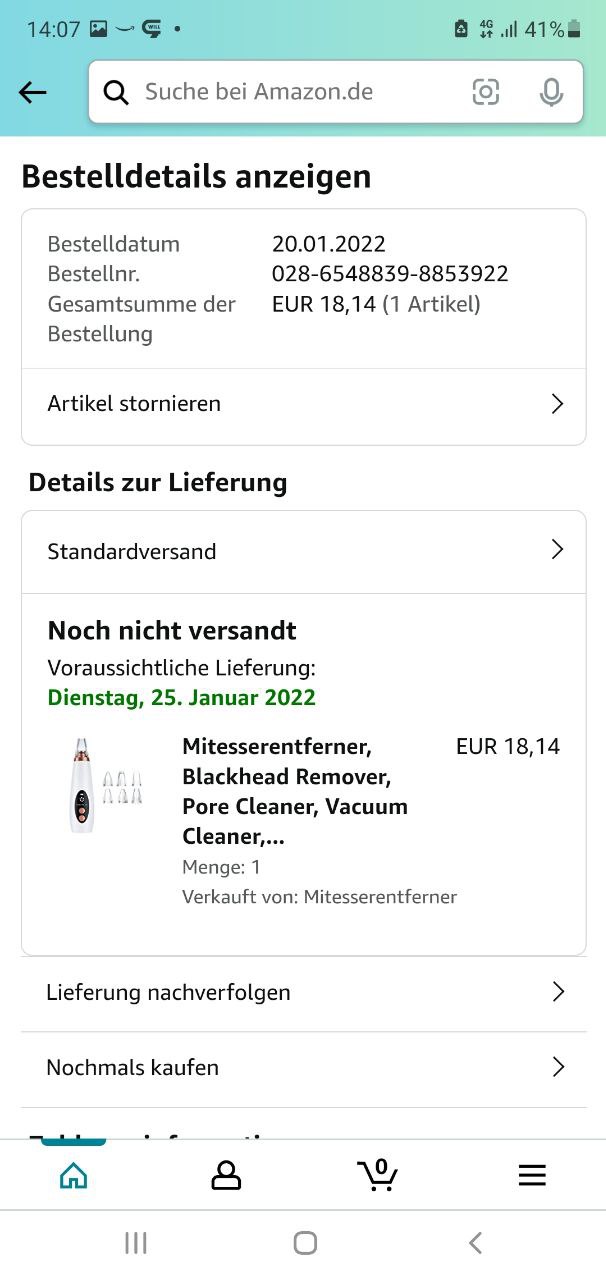Image resolution: width=606 pixels, height=1280 pixels.
Task: Tap the microphone voice search icon
Action: [550, 93]
